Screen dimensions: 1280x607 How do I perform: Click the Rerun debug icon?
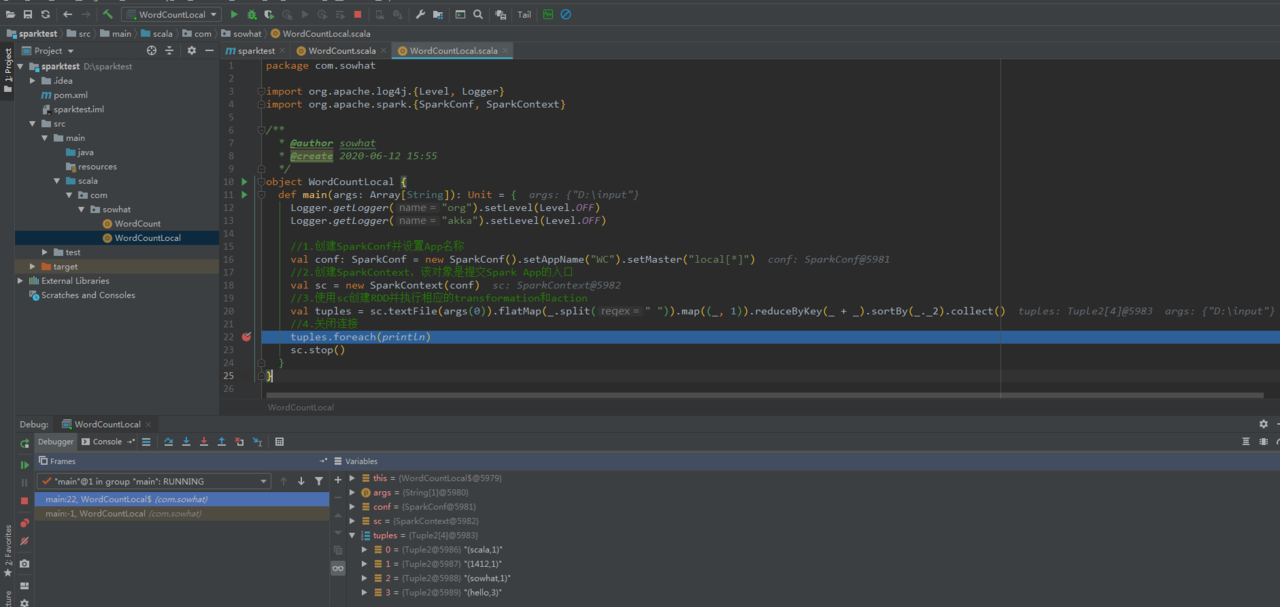(25, 443)
